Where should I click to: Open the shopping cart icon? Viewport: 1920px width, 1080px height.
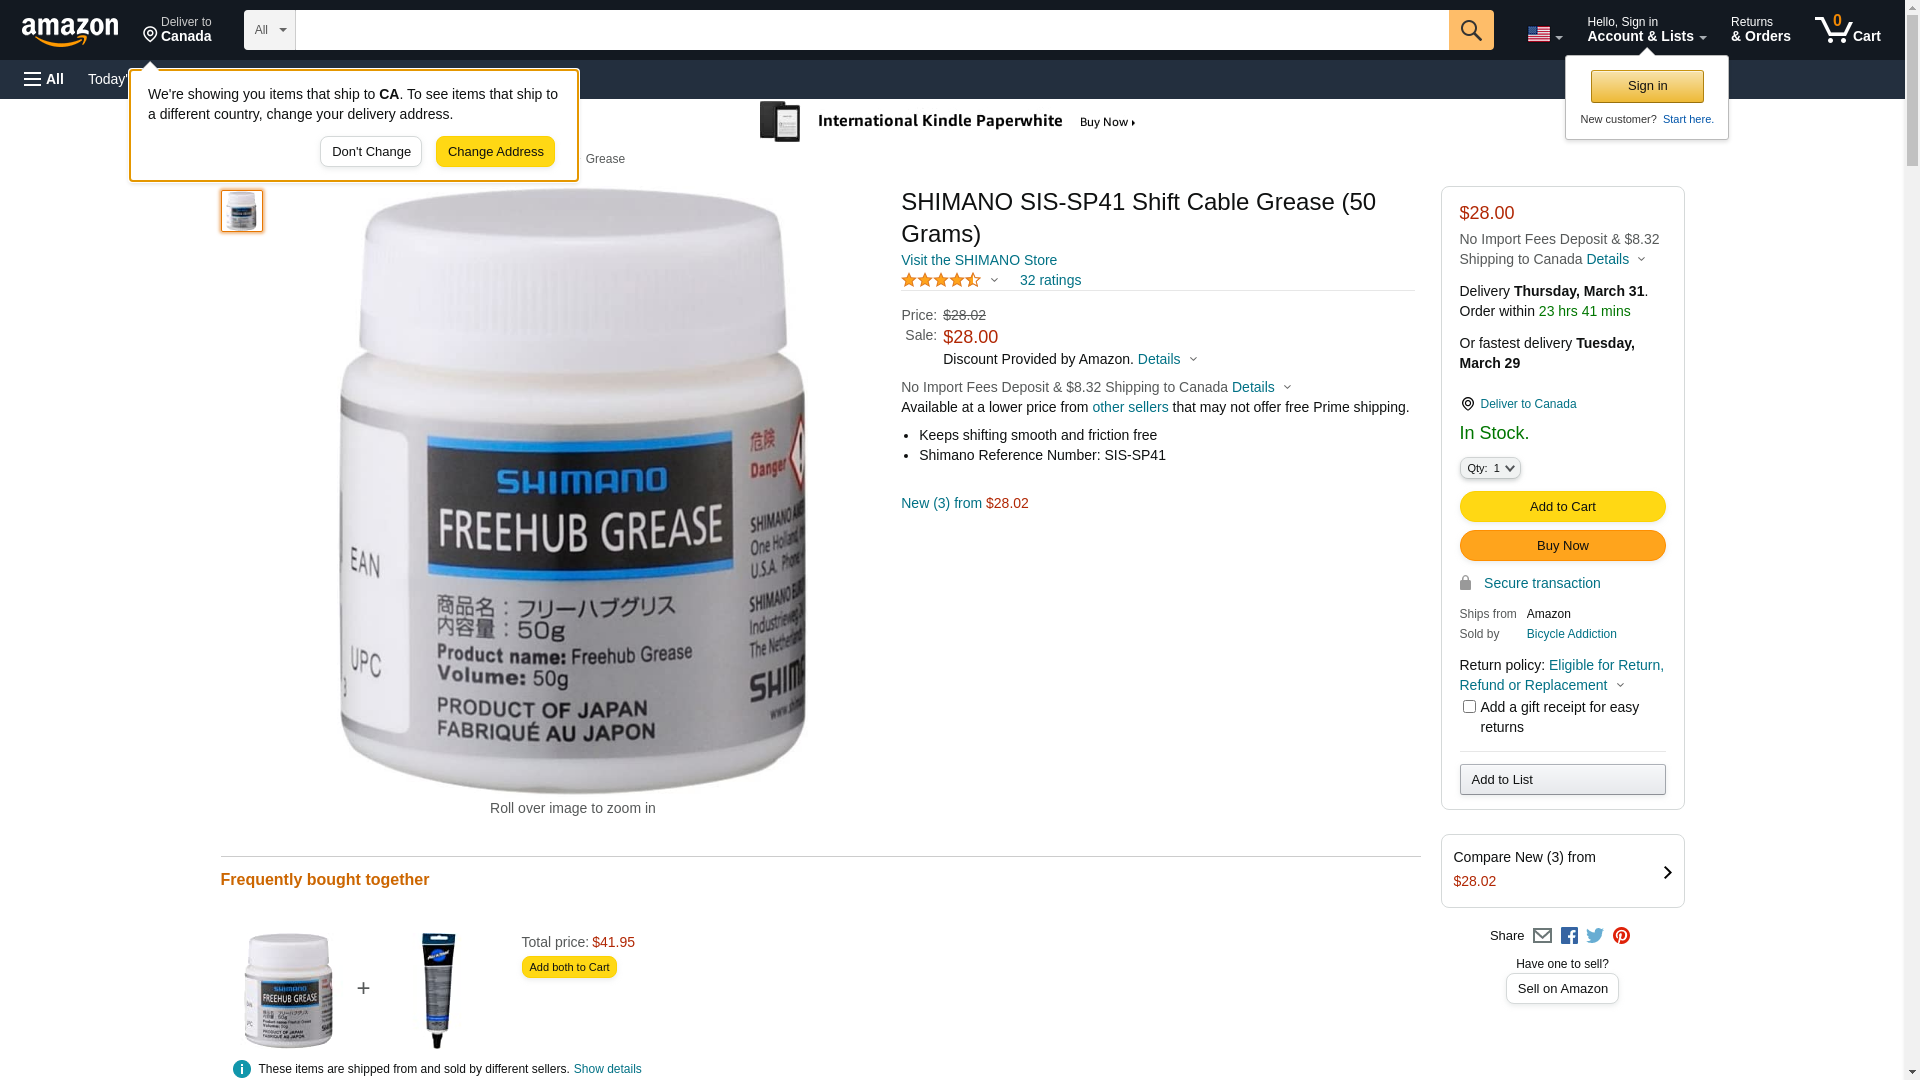[1847, 30]
